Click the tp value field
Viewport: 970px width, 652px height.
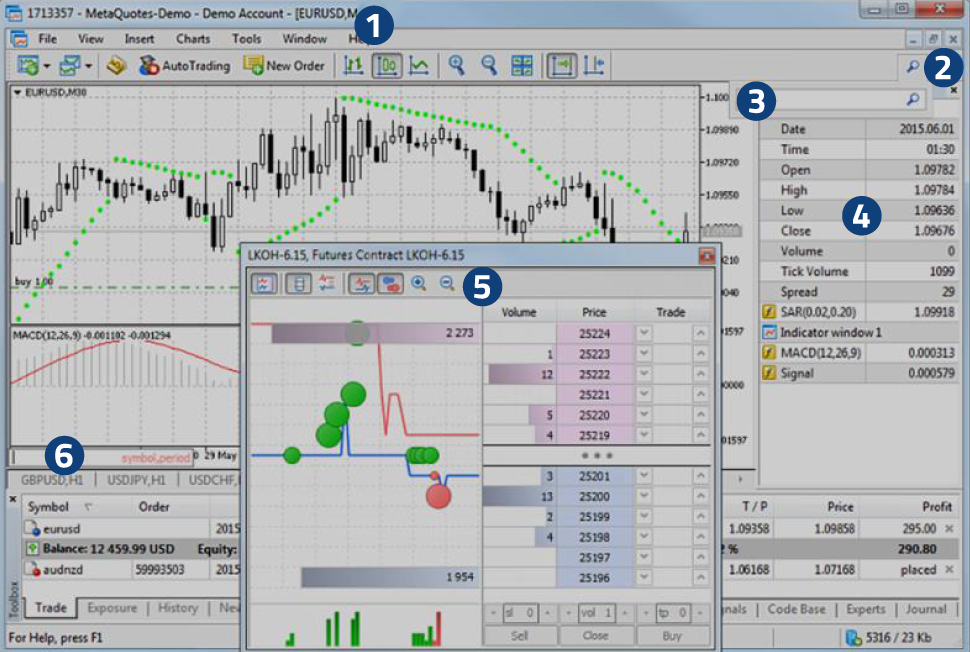coord(673,613)
